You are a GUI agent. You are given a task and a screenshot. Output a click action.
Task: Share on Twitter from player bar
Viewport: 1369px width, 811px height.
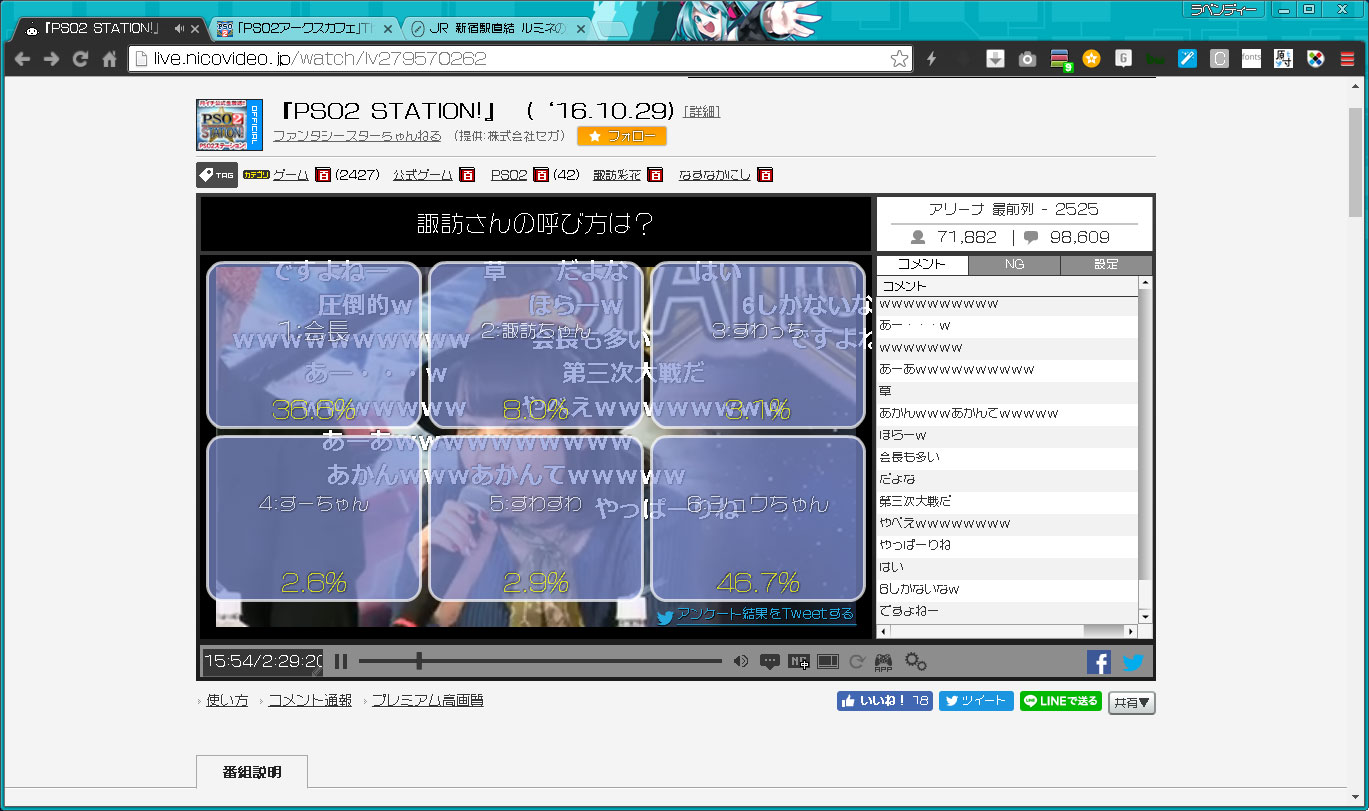click(1133, 662)
